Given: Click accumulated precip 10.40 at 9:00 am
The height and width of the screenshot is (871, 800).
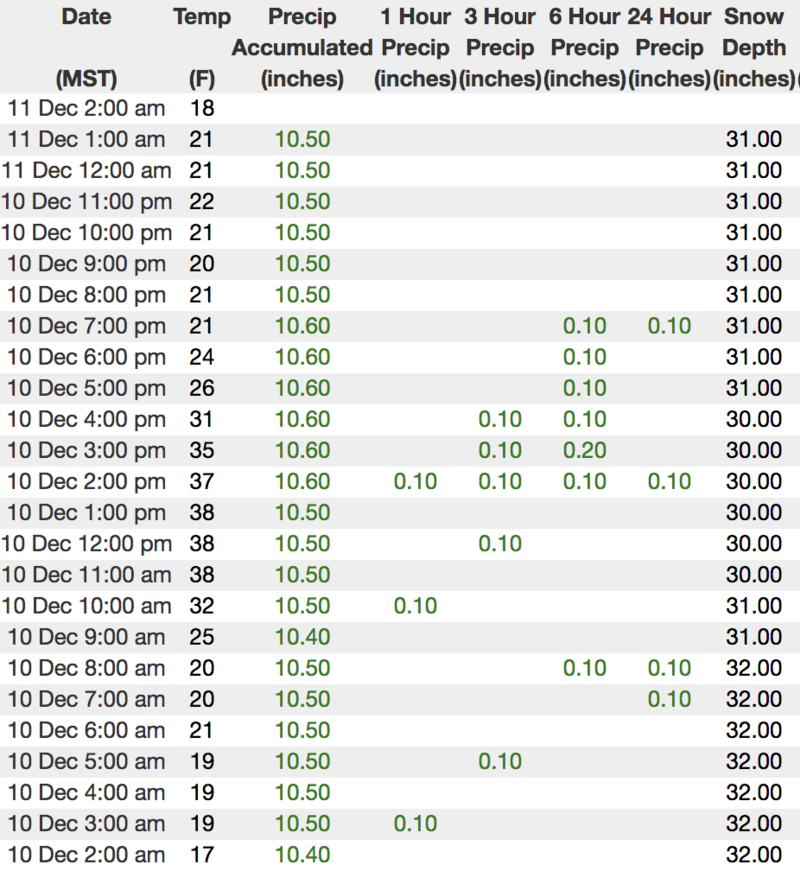Looking at the screenshot, I should click(x=302, y=637).
